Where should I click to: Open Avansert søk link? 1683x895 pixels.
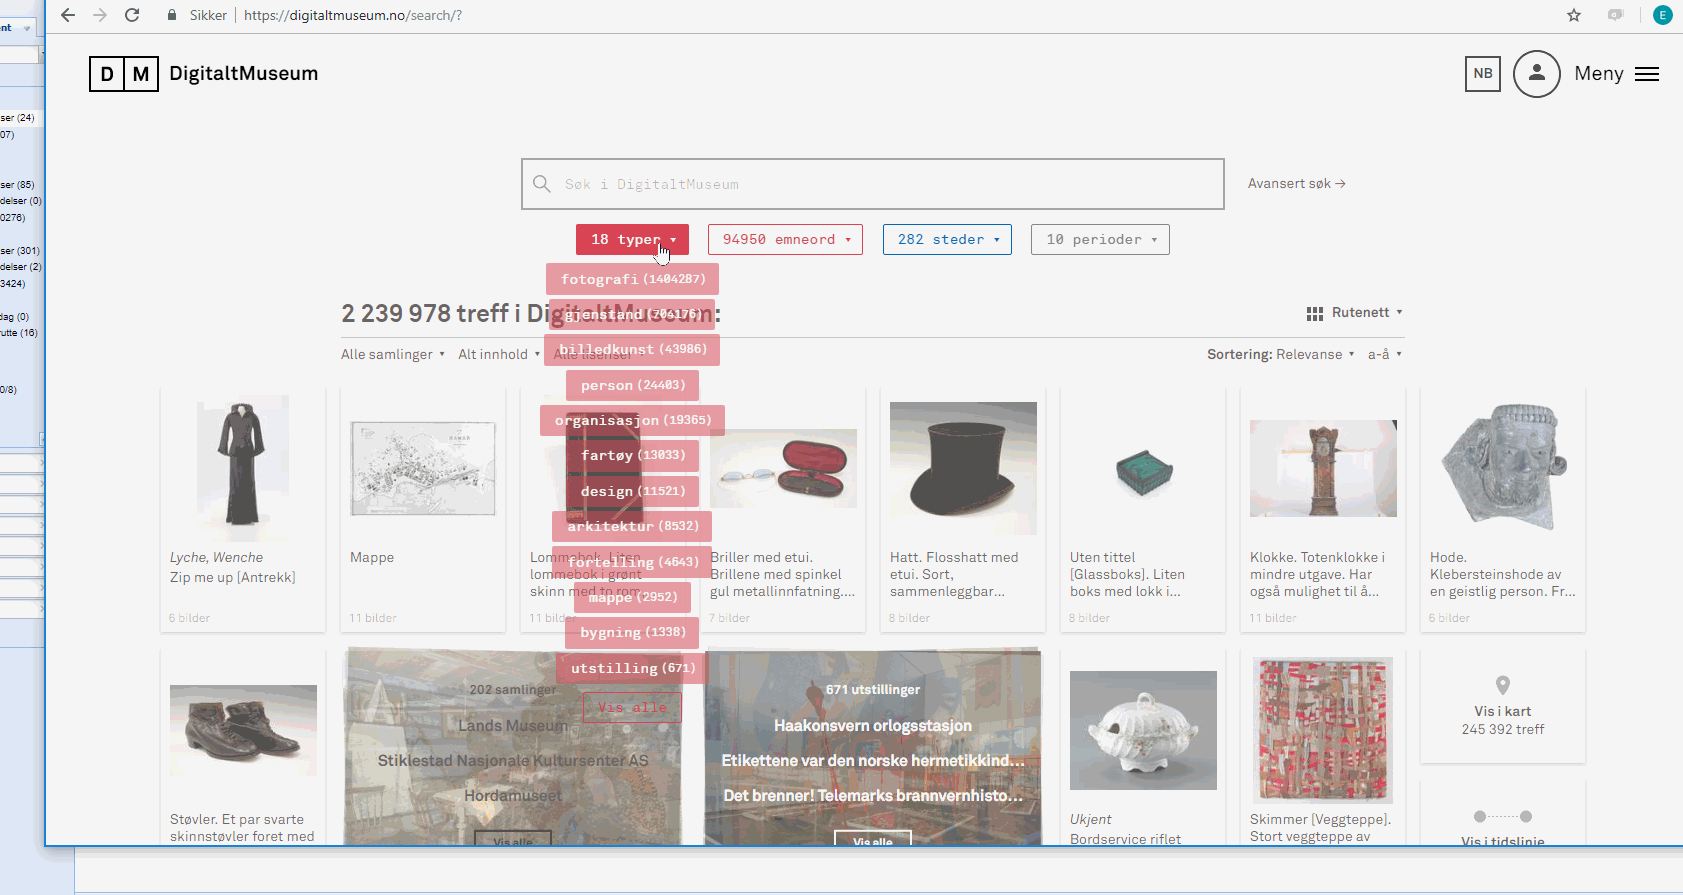coord(1296,184)
